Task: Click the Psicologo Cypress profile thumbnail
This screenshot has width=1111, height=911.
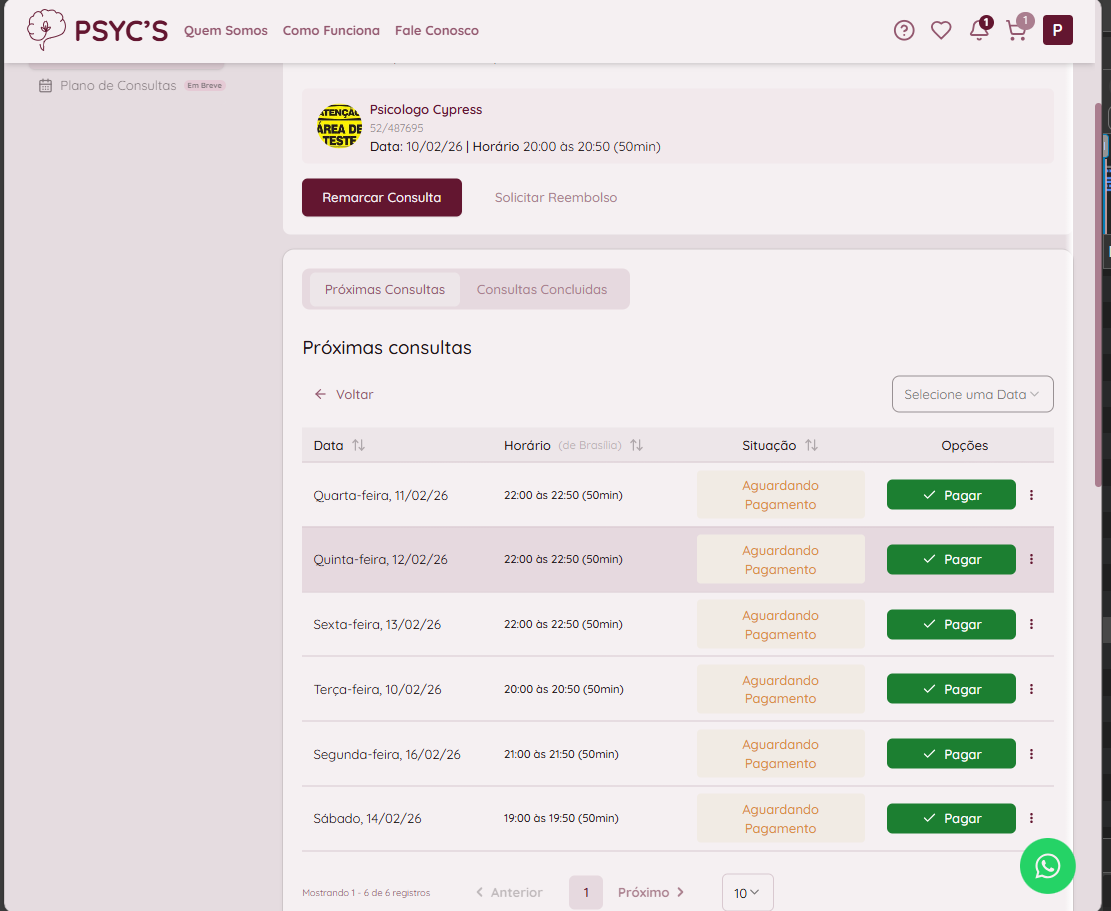Action: [339, 126]
